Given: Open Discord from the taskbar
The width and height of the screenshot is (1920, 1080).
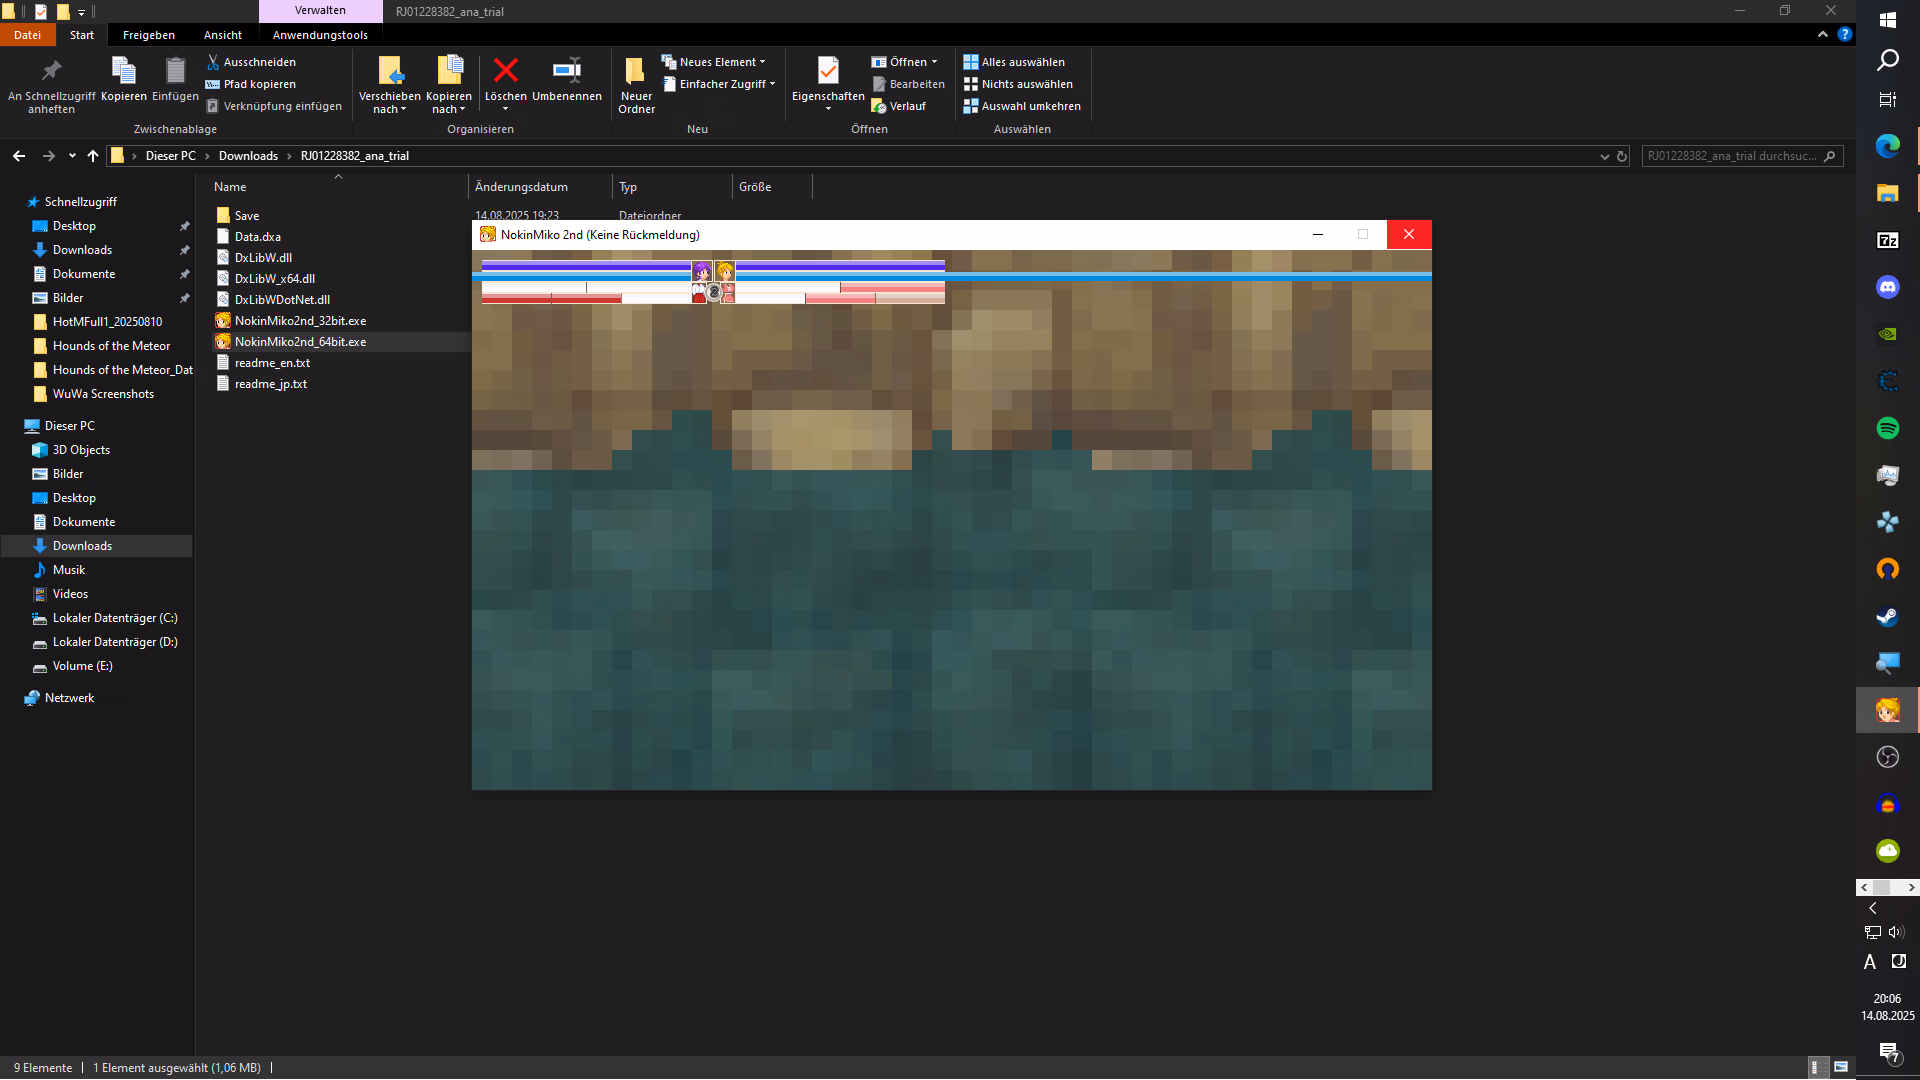Looking at the screenshot, I should tap(1887, 287).
